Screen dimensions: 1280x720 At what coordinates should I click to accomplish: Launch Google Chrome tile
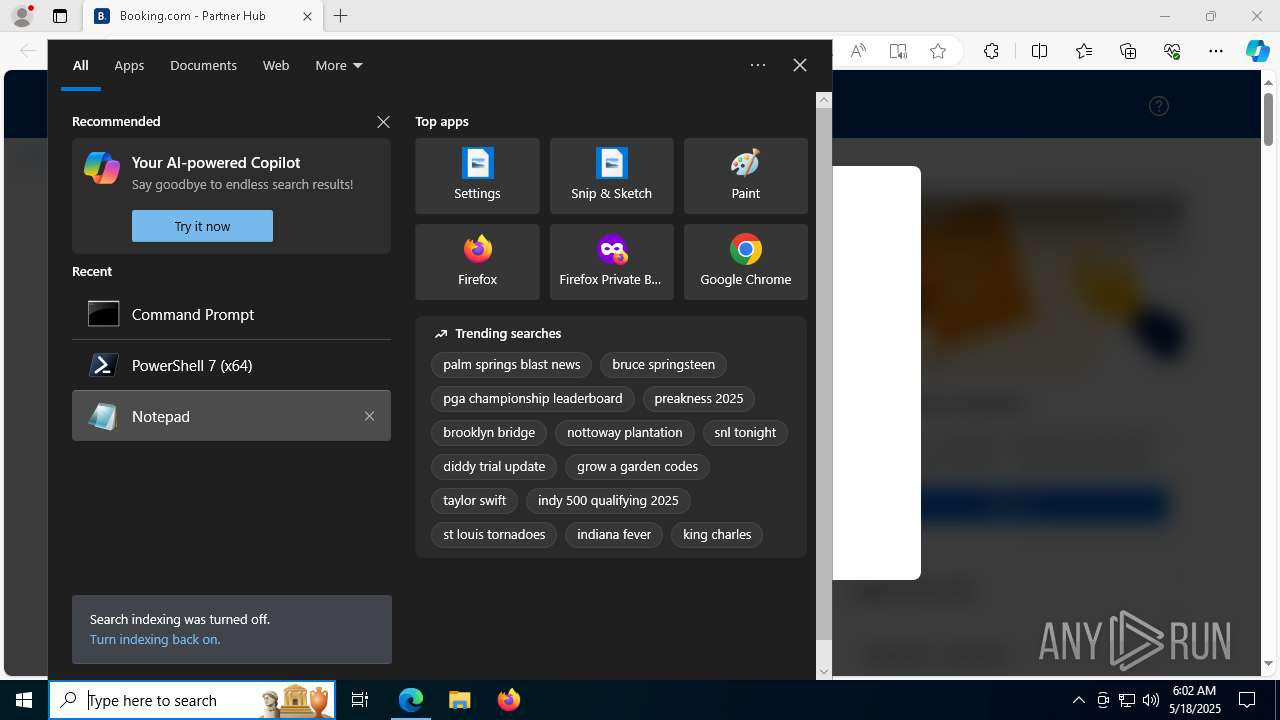[745, 262]
